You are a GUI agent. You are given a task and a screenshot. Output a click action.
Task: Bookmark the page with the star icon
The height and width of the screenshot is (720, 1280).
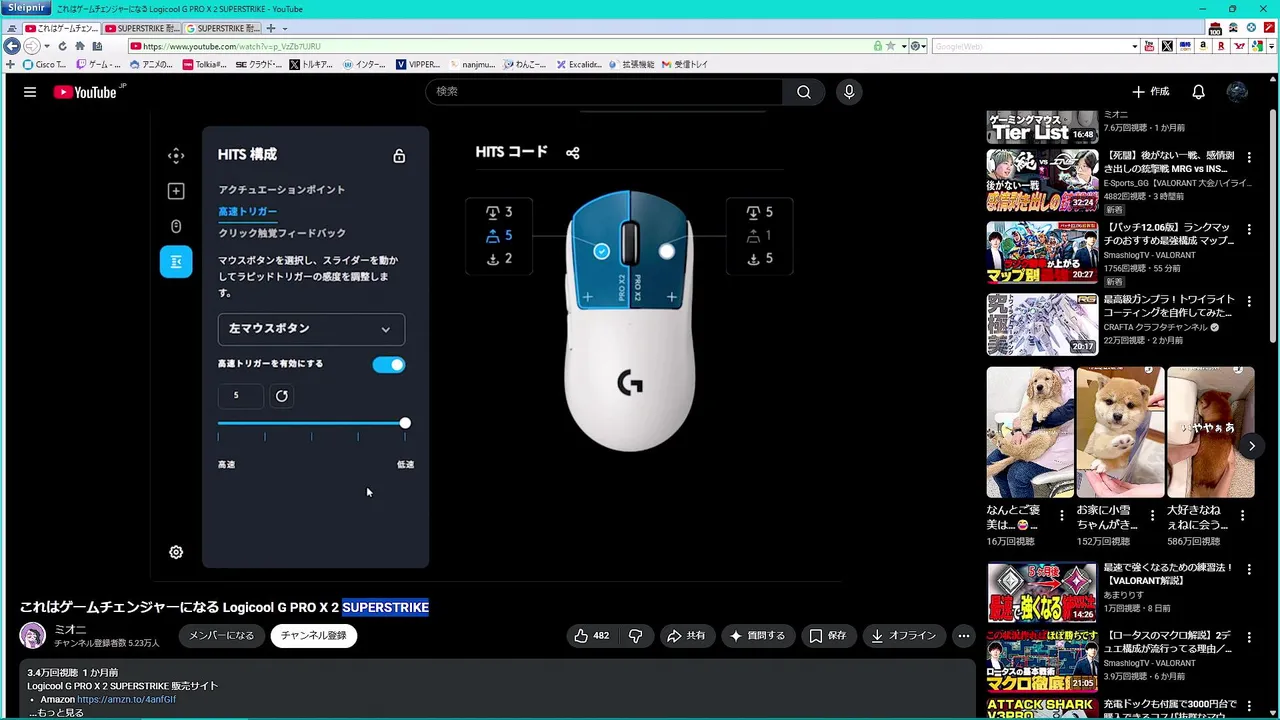pyautogui.click(x=890, y=46)
